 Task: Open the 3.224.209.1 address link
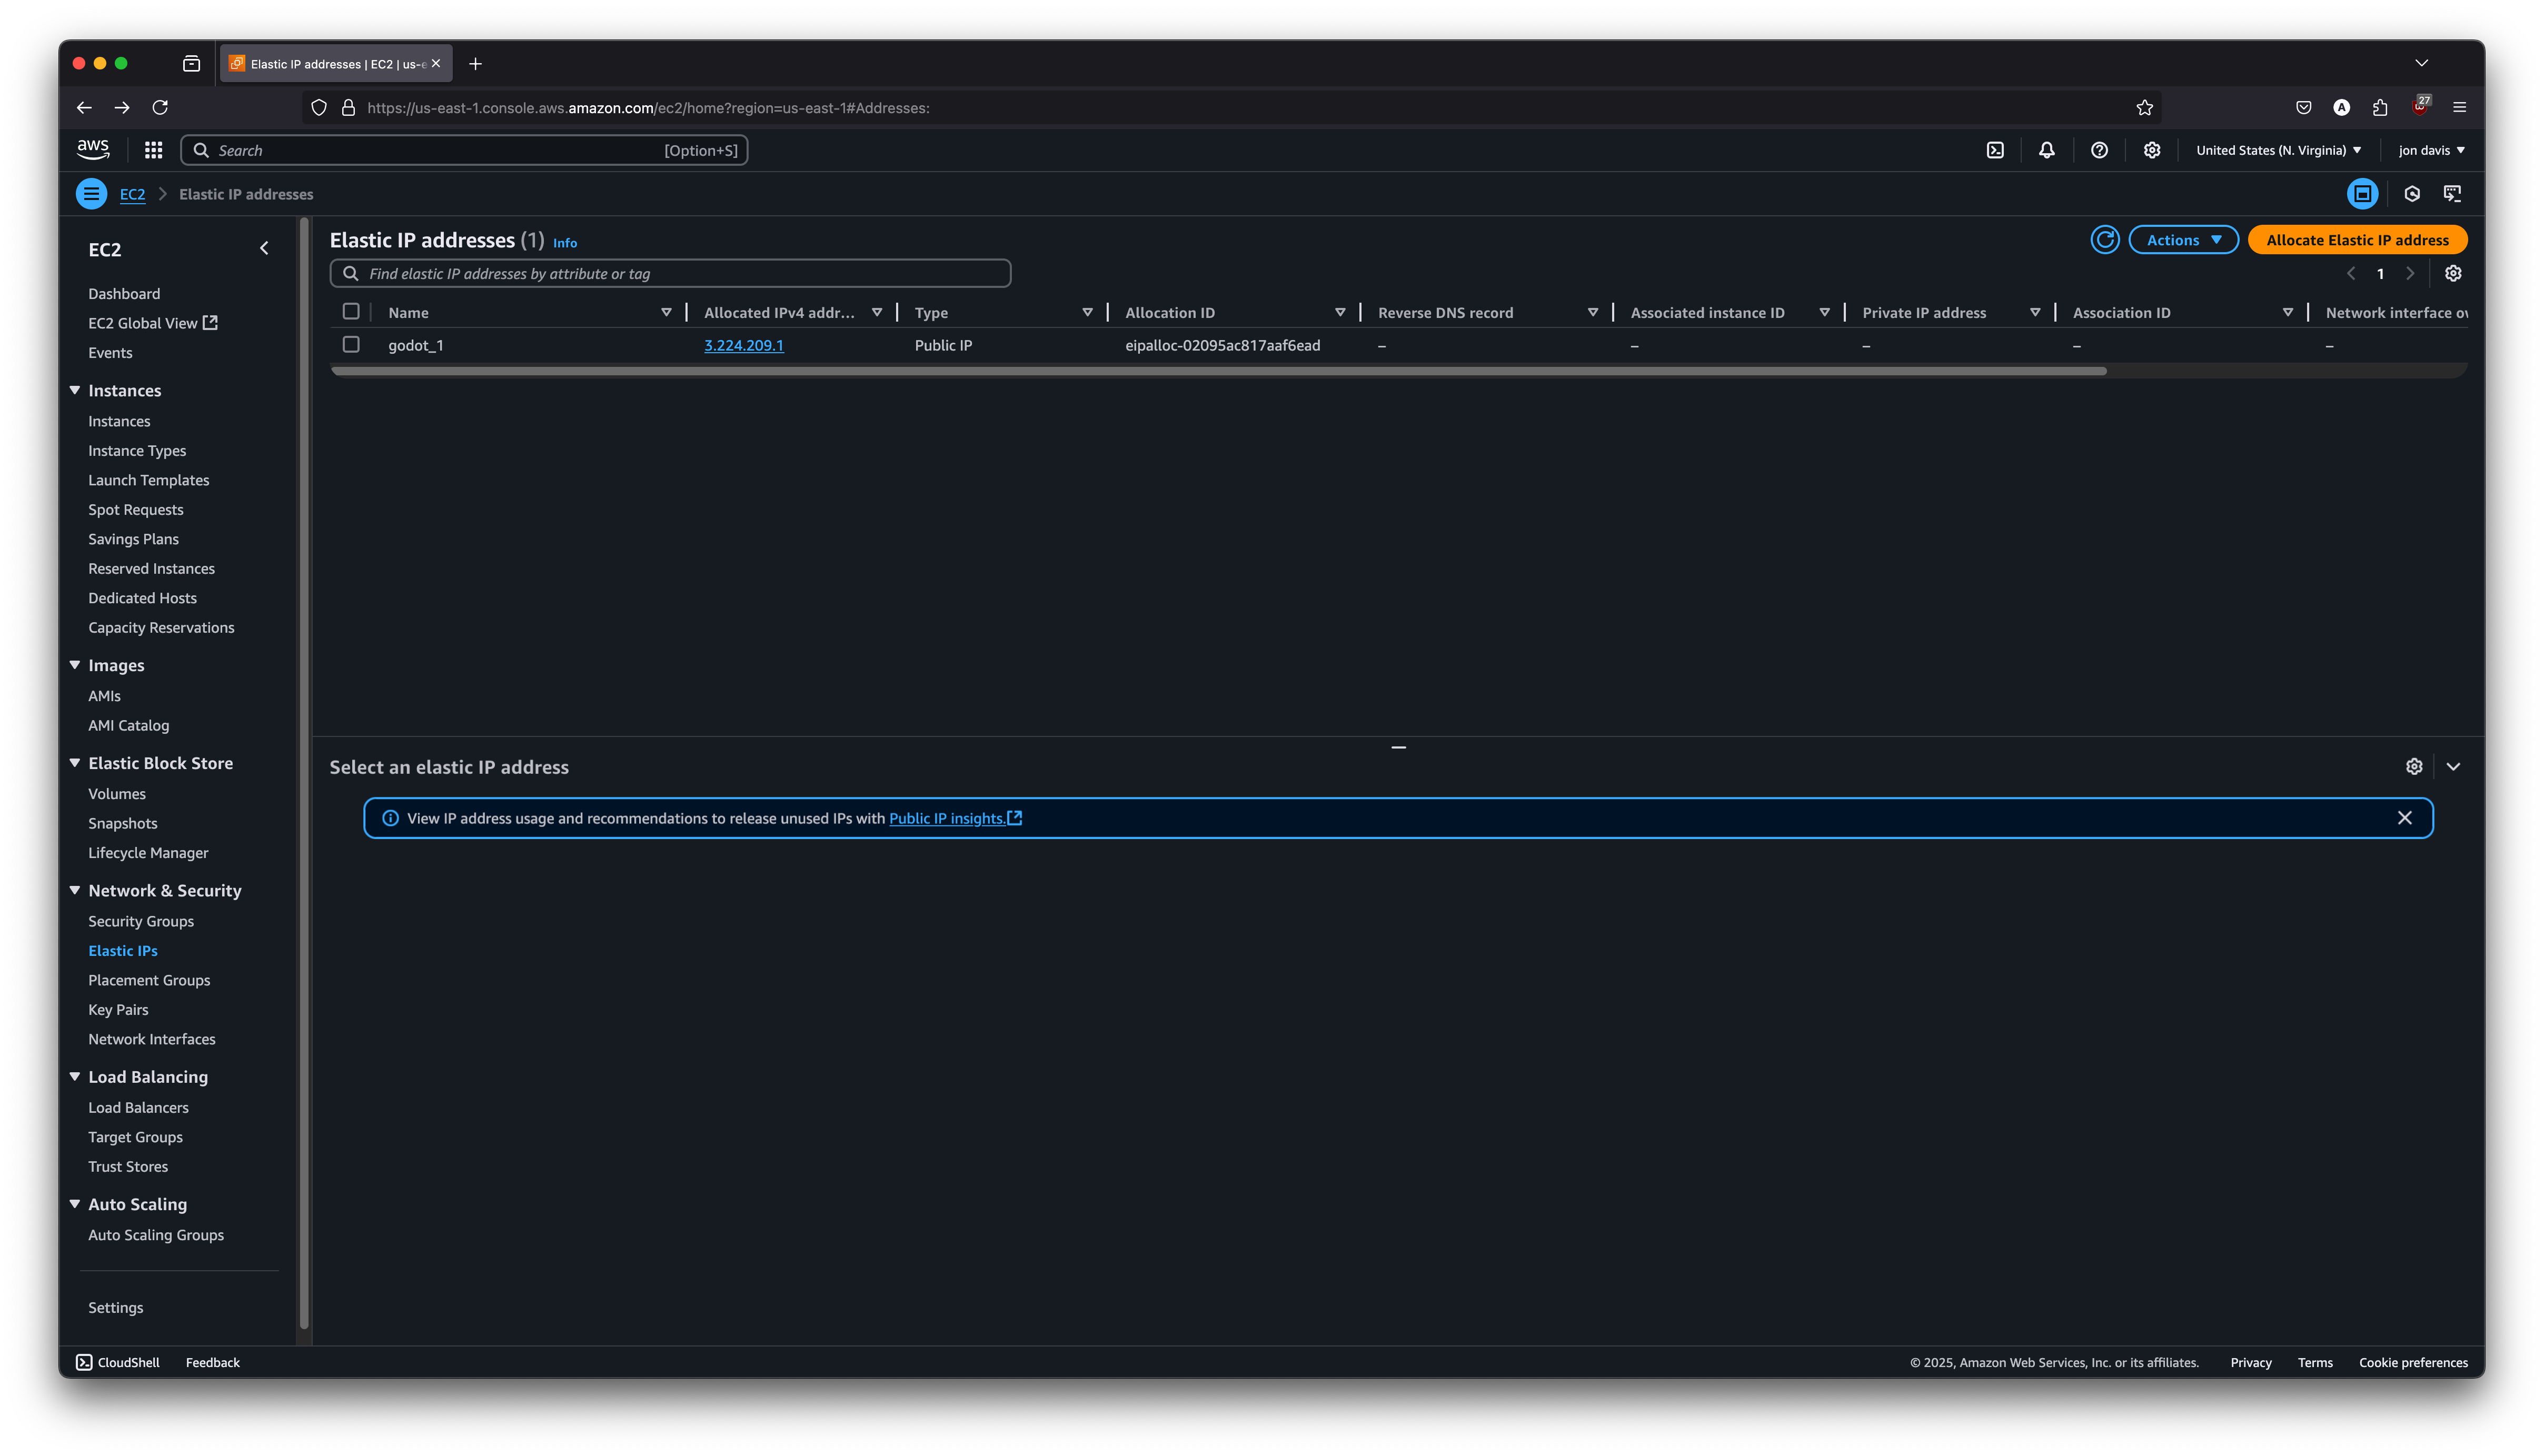[x=743, y=345]
